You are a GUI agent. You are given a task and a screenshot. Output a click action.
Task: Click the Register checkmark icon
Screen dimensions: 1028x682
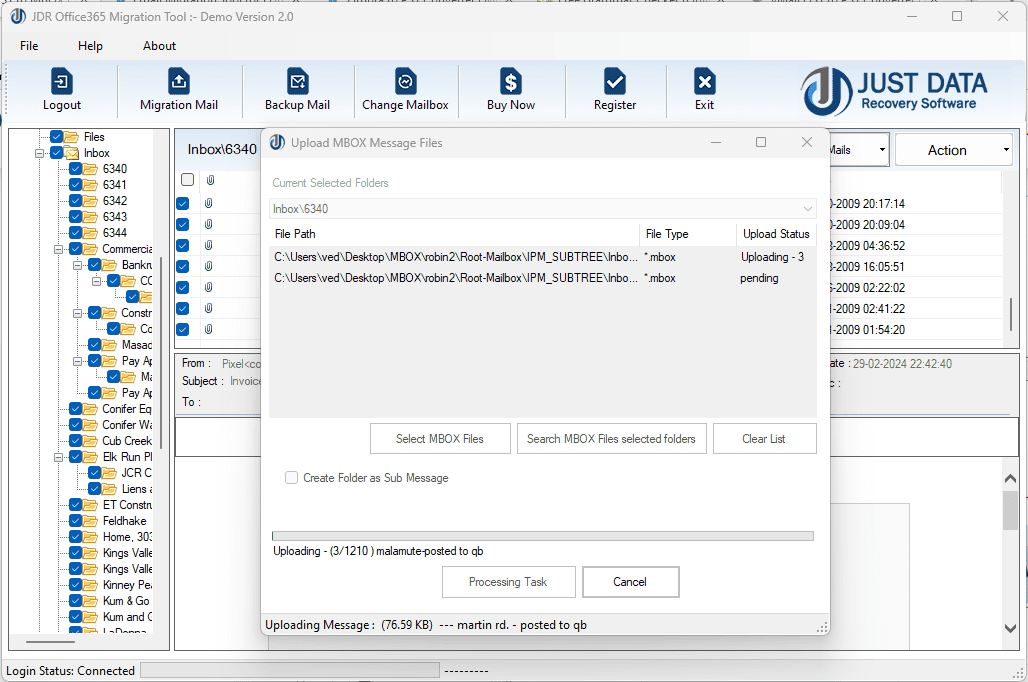tap(615, 83)
